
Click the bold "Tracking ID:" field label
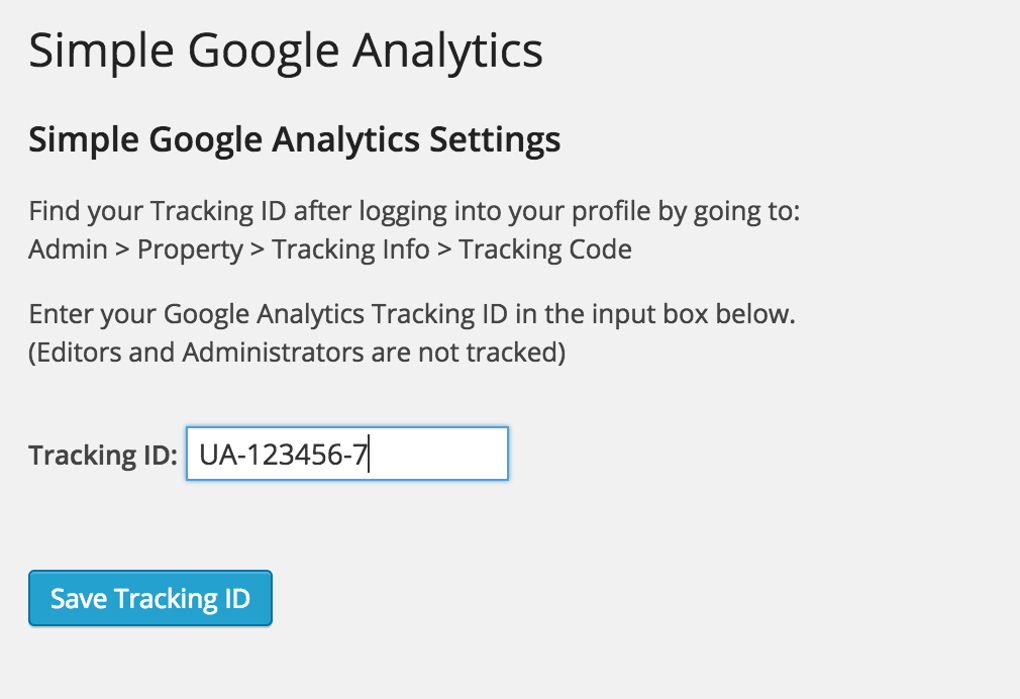103,455
